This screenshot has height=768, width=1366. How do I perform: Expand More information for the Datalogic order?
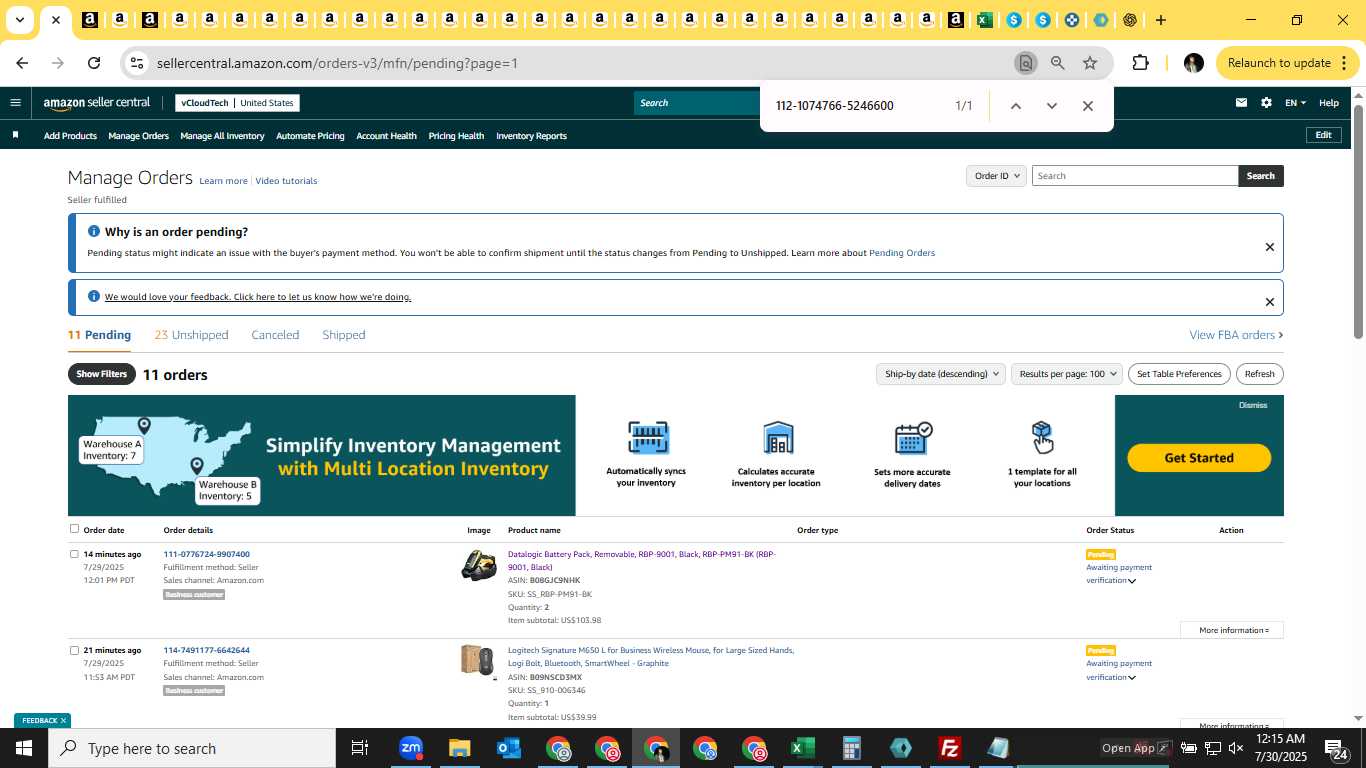1232,630
